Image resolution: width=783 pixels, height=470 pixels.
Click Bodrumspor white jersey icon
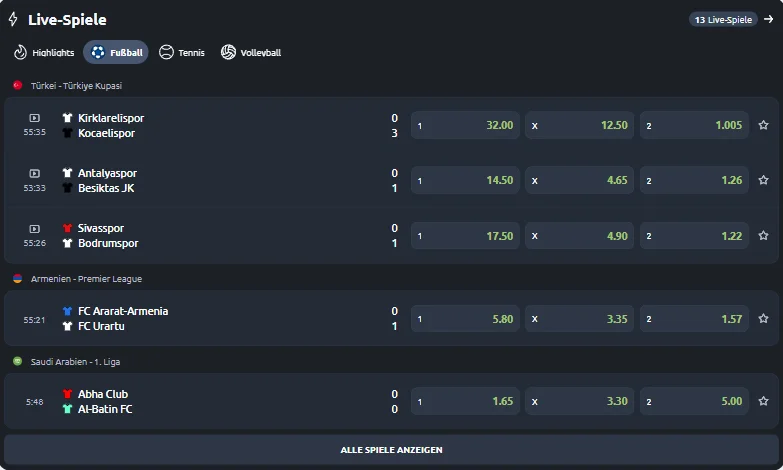pos(67,243)
